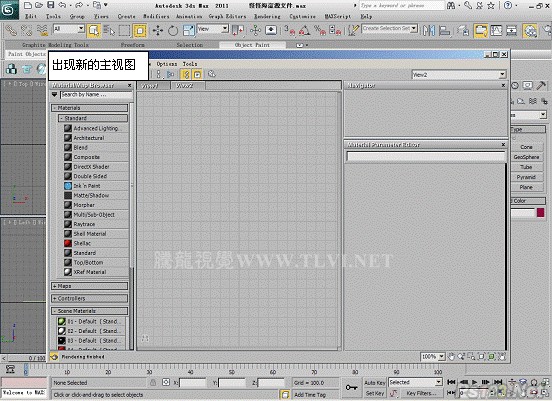Toggle the selection lock icon

click(x=153, y=382)
